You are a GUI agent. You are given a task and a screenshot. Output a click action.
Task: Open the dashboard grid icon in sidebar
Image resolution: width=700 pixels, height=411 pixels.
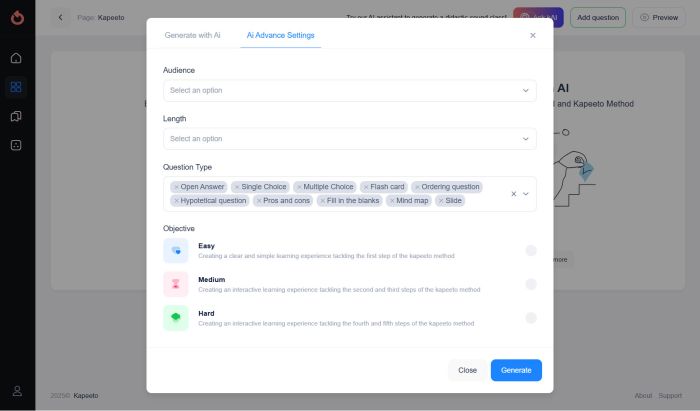tap(16, 87)
